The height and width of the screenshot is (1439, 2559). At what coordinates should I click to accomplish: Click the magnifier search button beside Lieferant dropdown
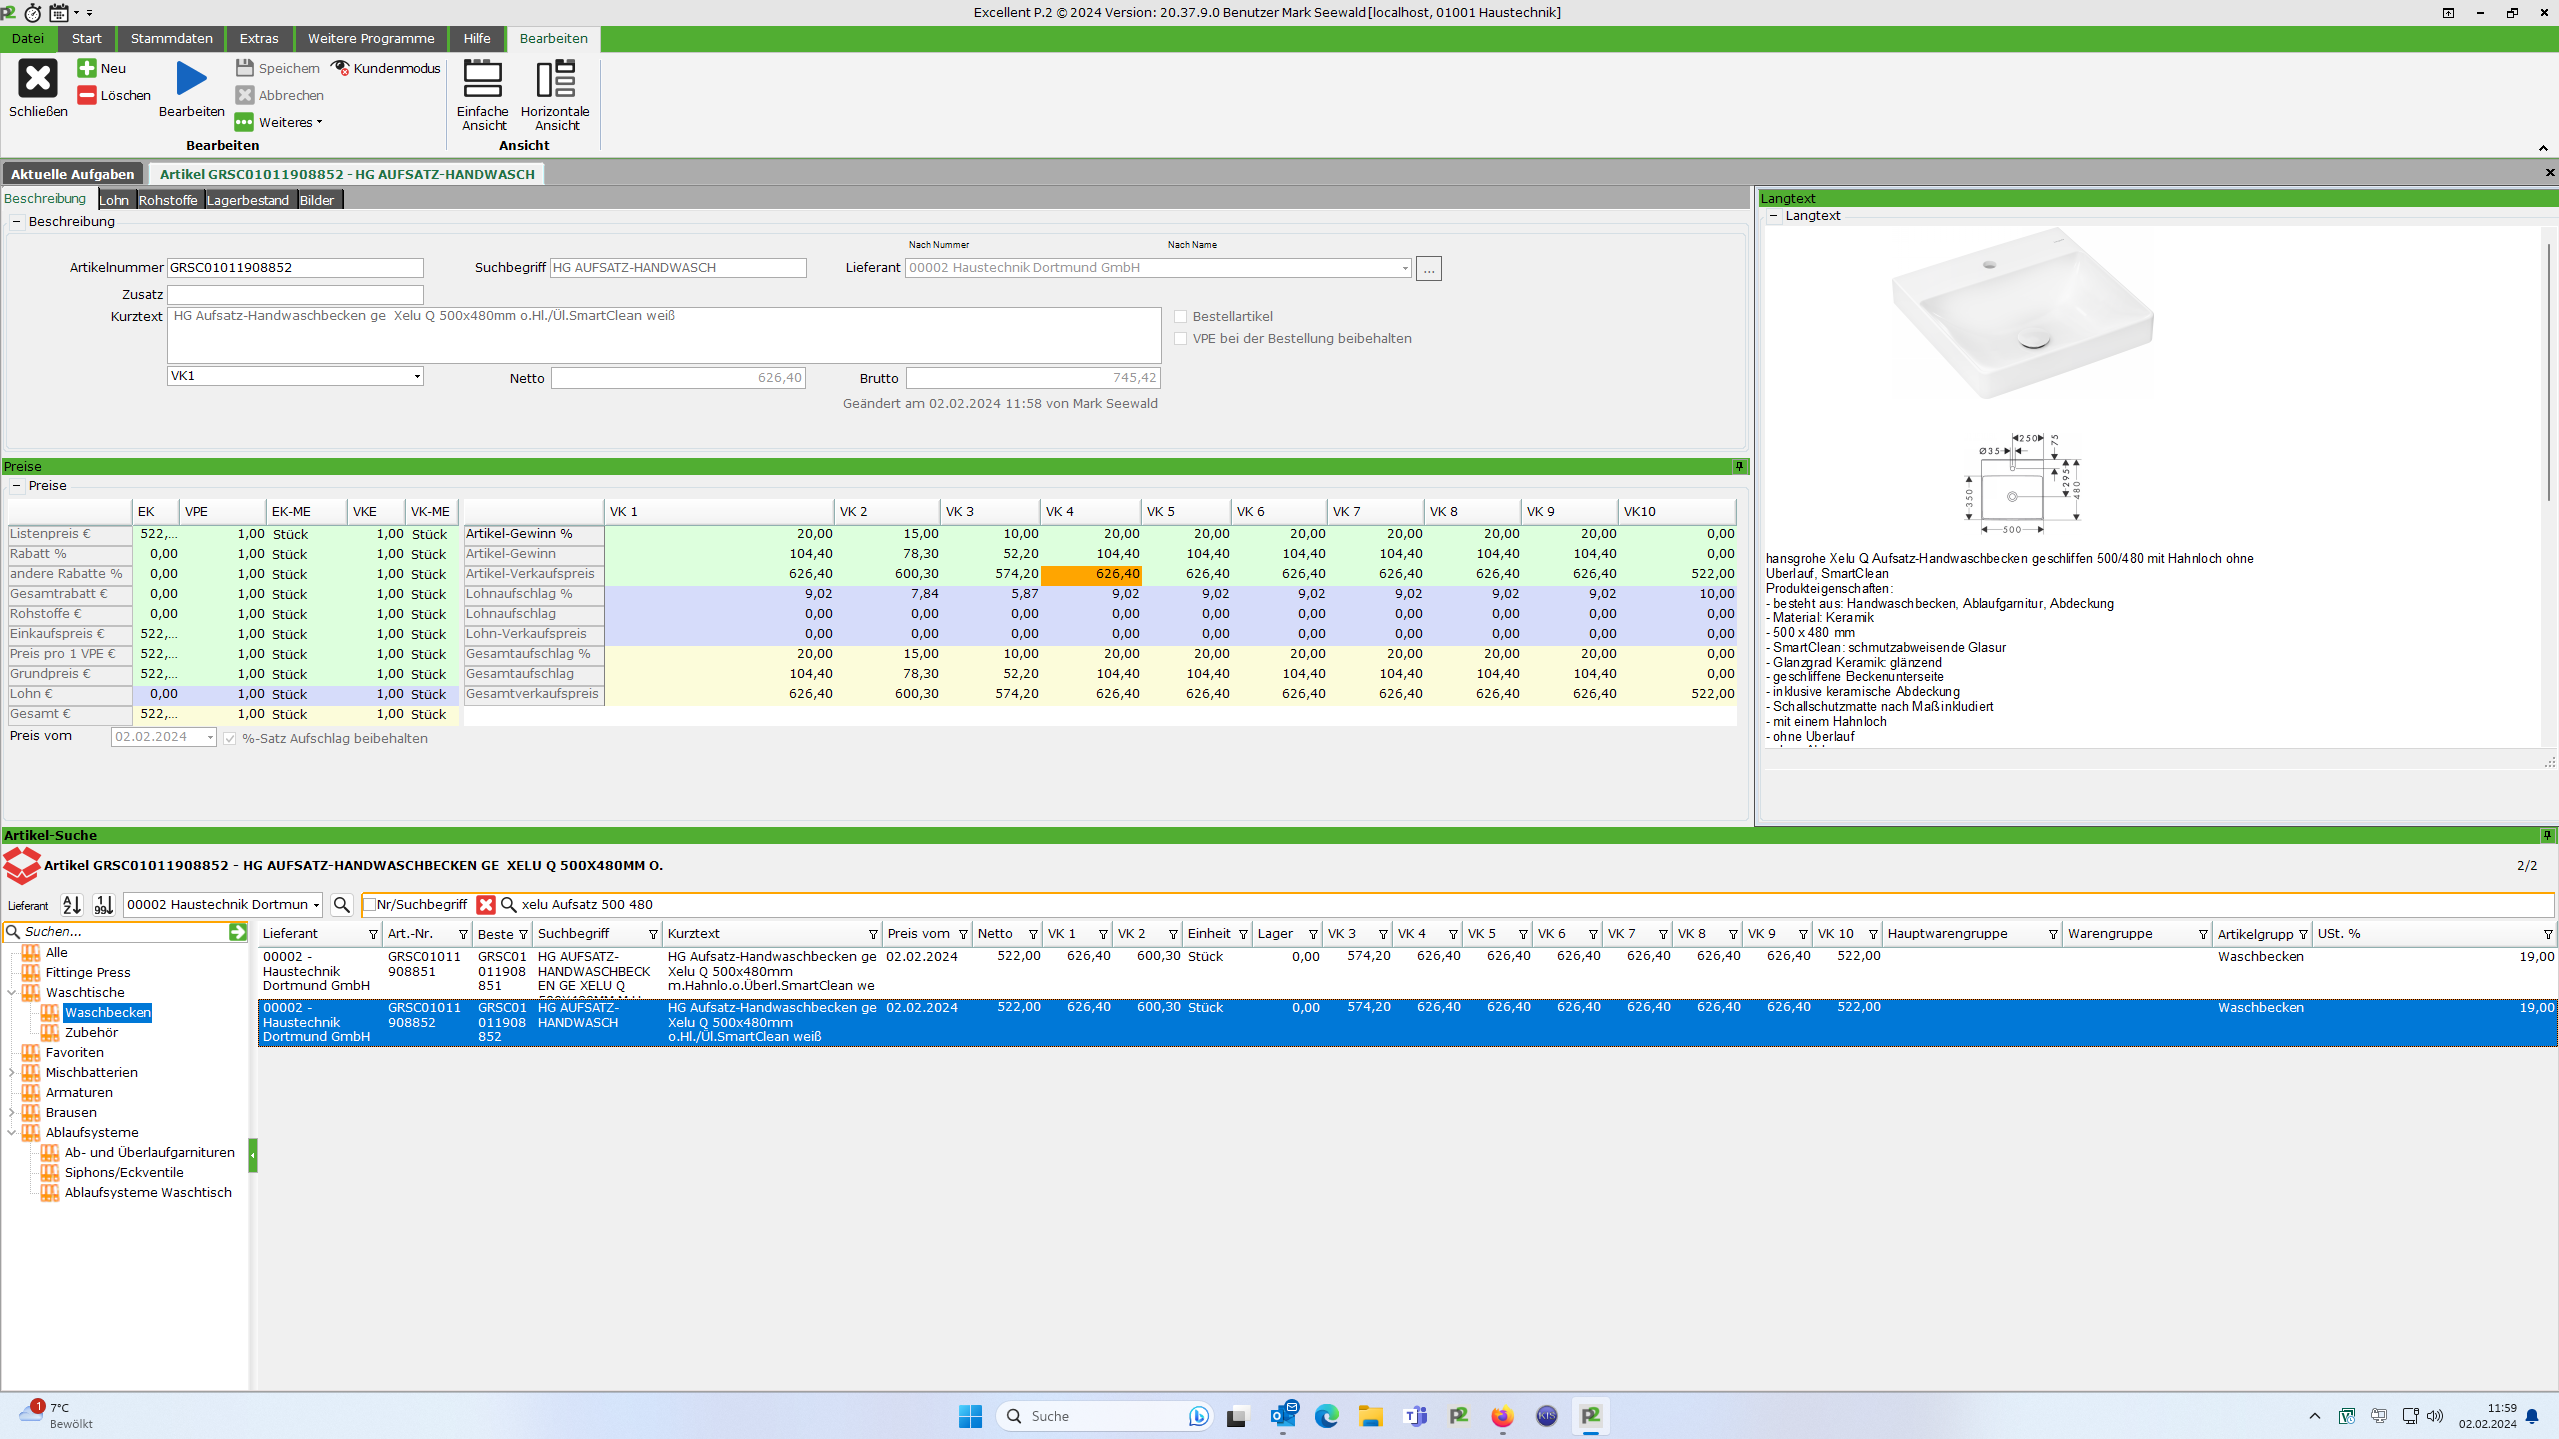point(341,904)
